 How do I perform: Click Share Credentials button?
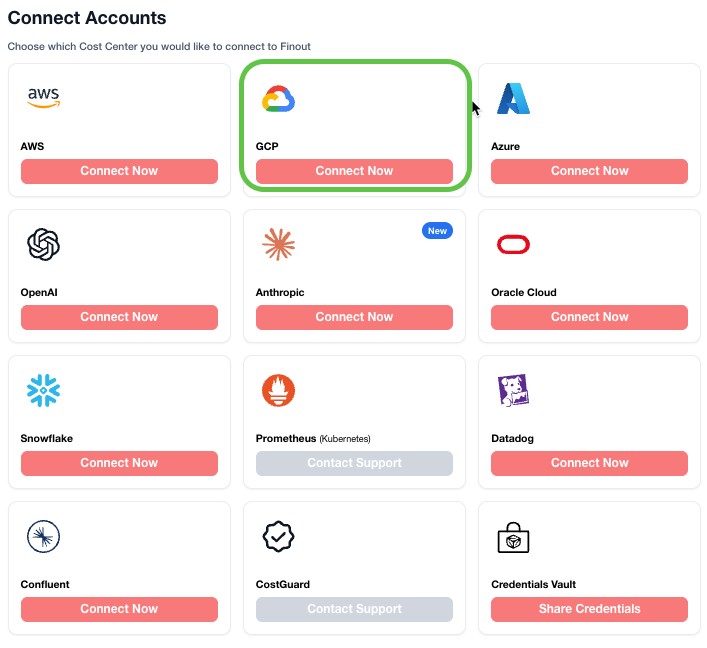(589, 609)
